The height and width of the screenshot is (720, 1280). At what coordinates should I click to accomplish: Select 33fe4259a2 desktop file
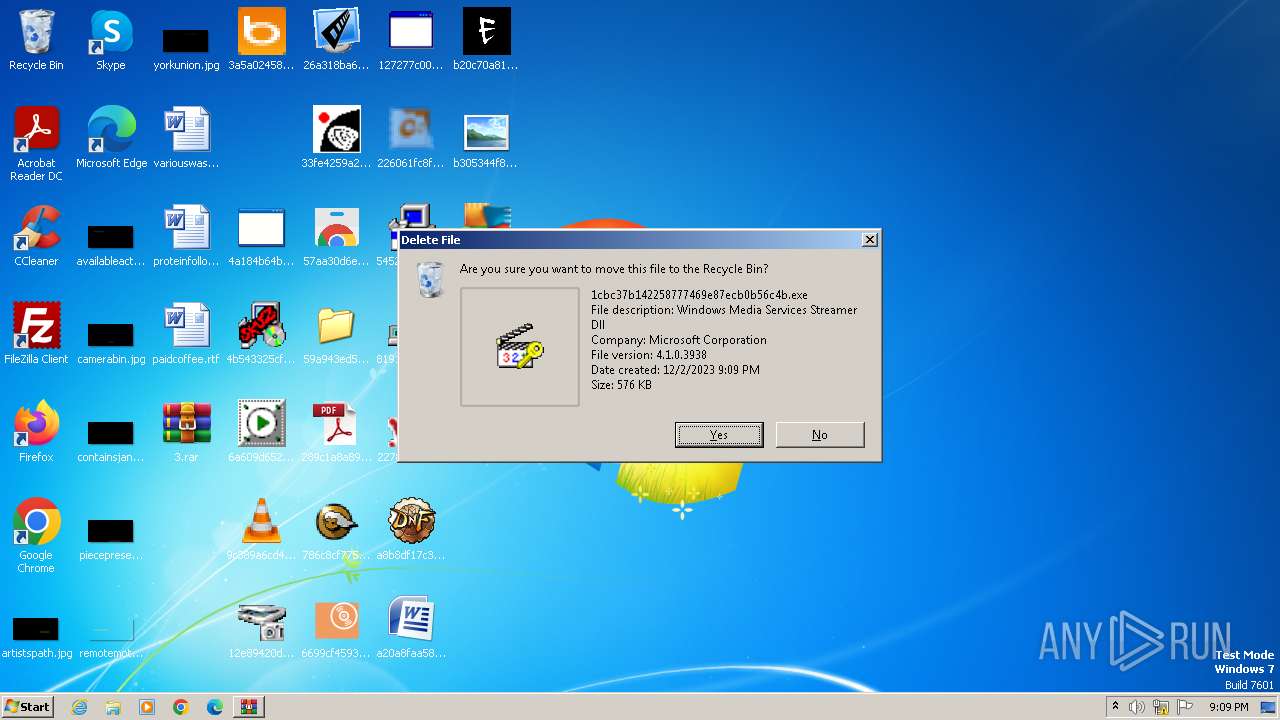pos(336,138)
